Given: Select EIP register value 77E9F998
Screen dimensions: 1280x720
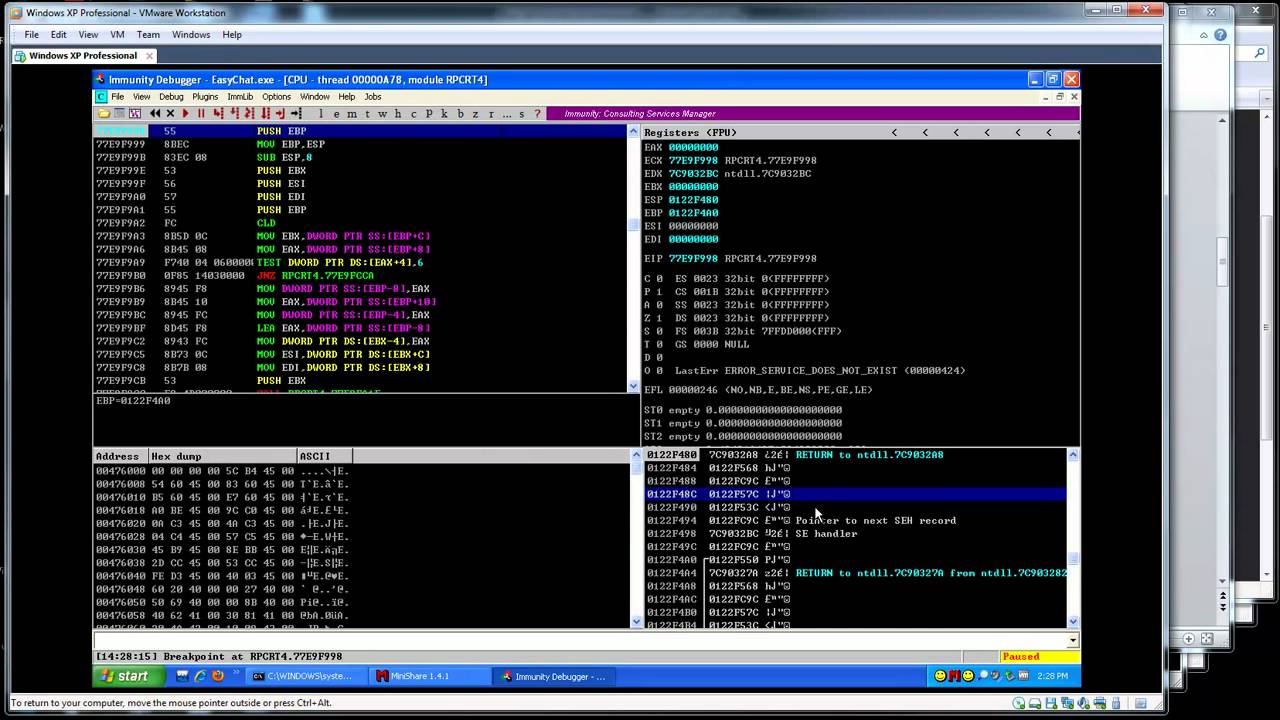Looking at the screenshot, I should [693, 259].
